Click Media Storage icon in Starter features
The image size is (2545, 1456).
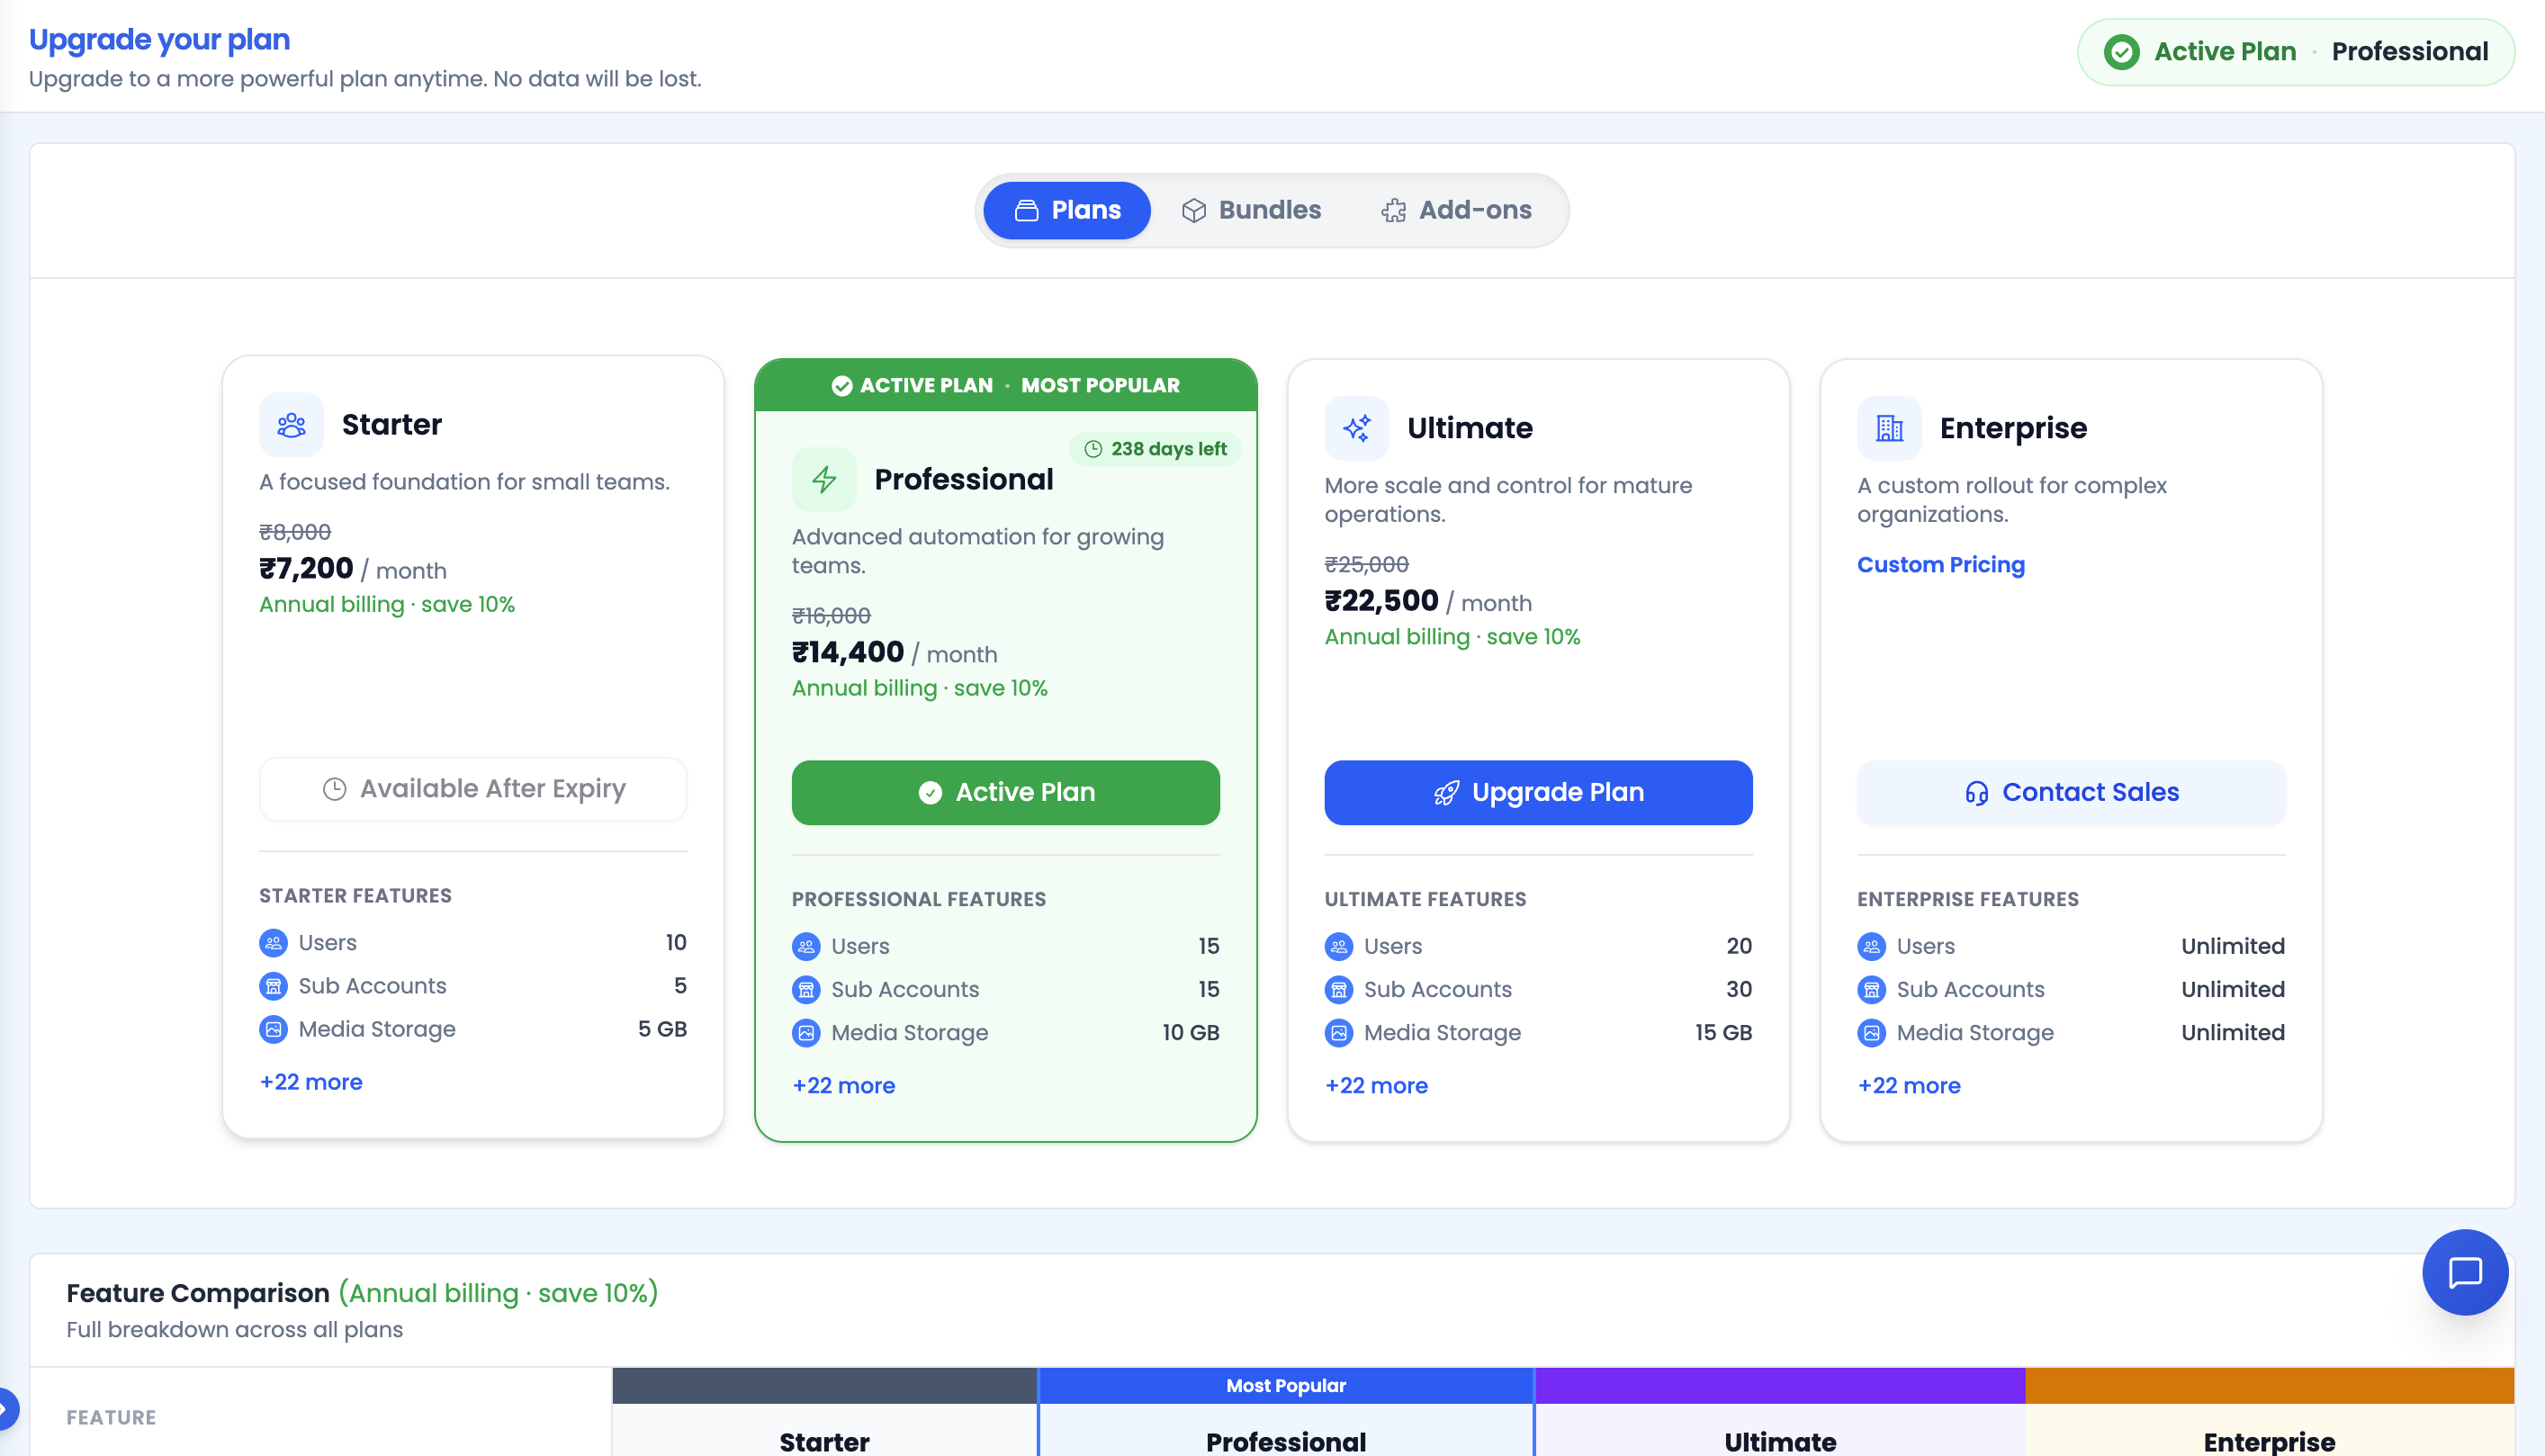click(273, 1029)
